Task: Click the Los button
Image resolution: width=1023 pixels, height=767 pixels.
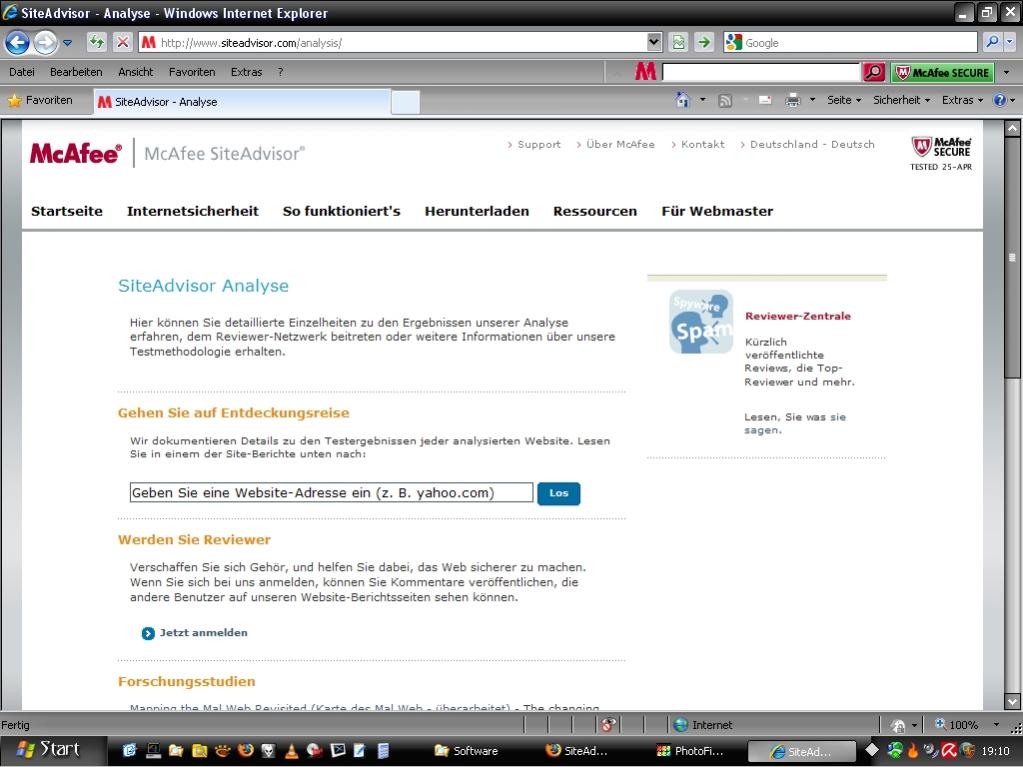Action: click(x=558, y=493)
